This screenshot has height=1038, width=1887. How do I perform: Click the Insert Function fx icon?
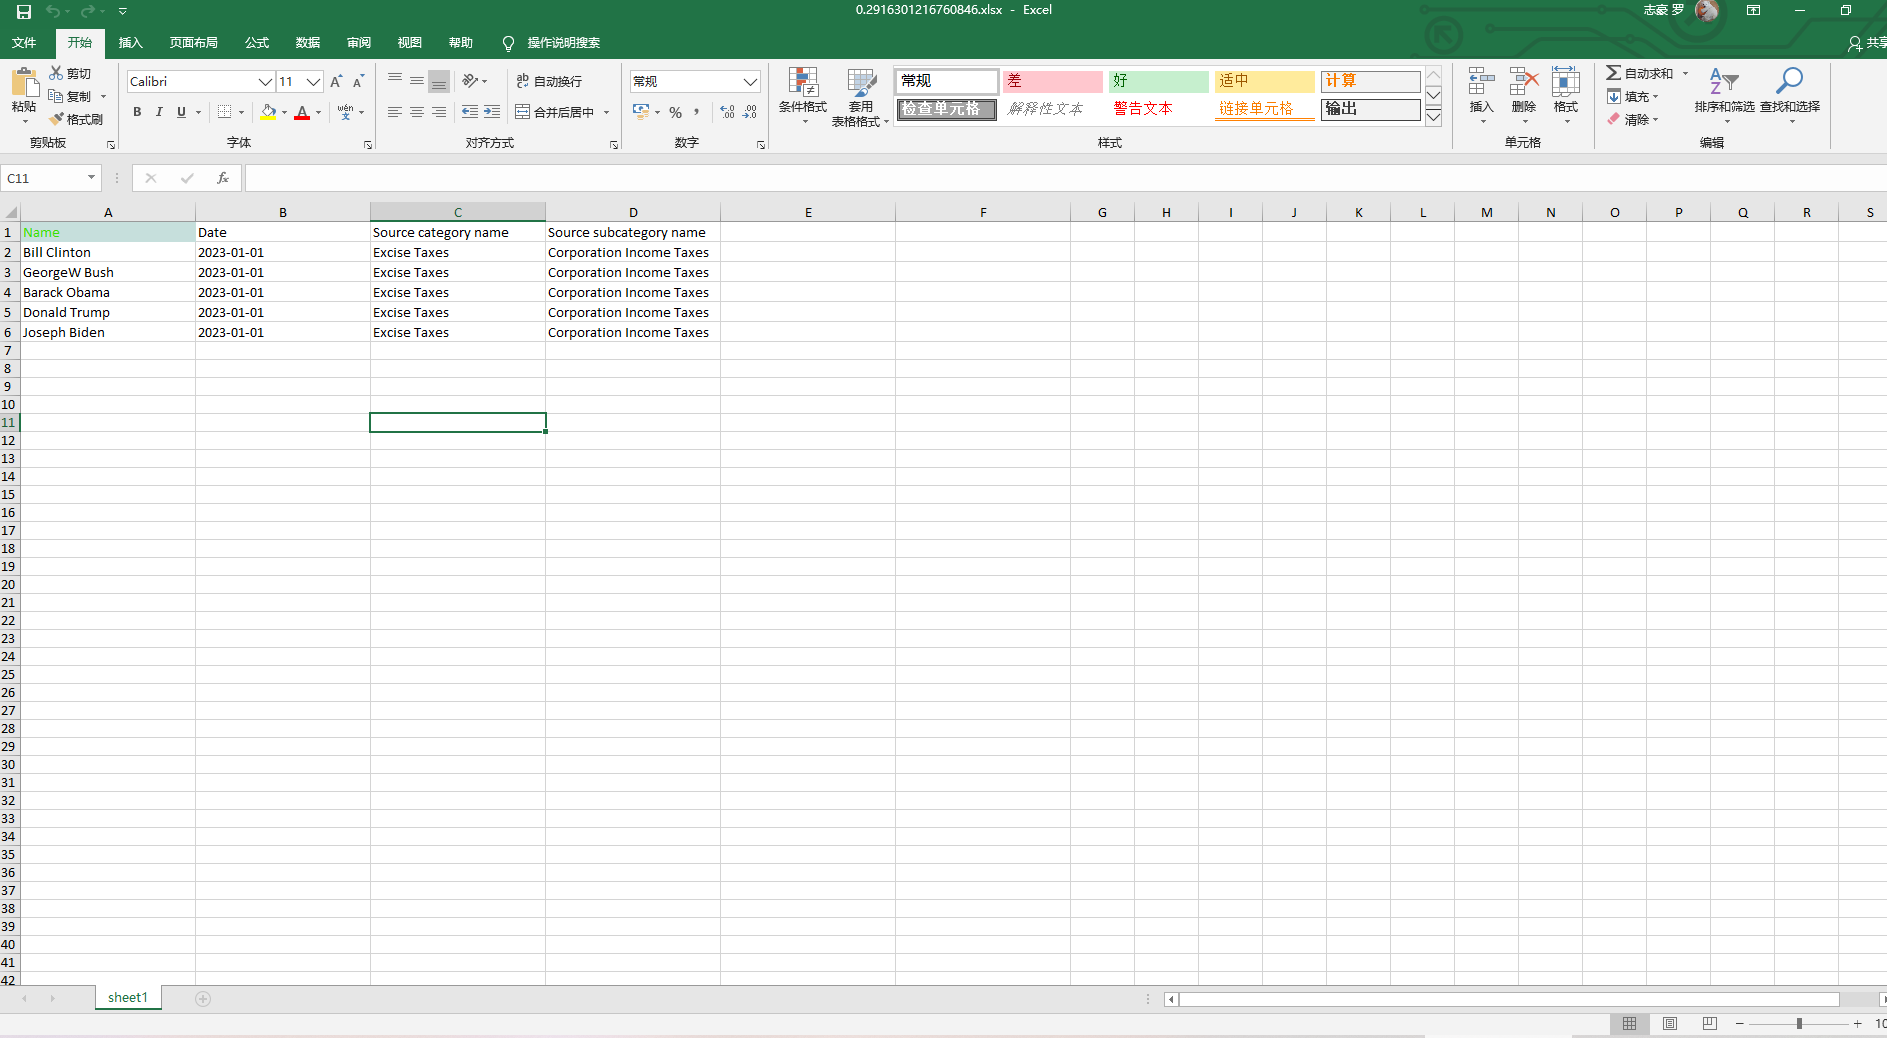[x=222, y=178]
